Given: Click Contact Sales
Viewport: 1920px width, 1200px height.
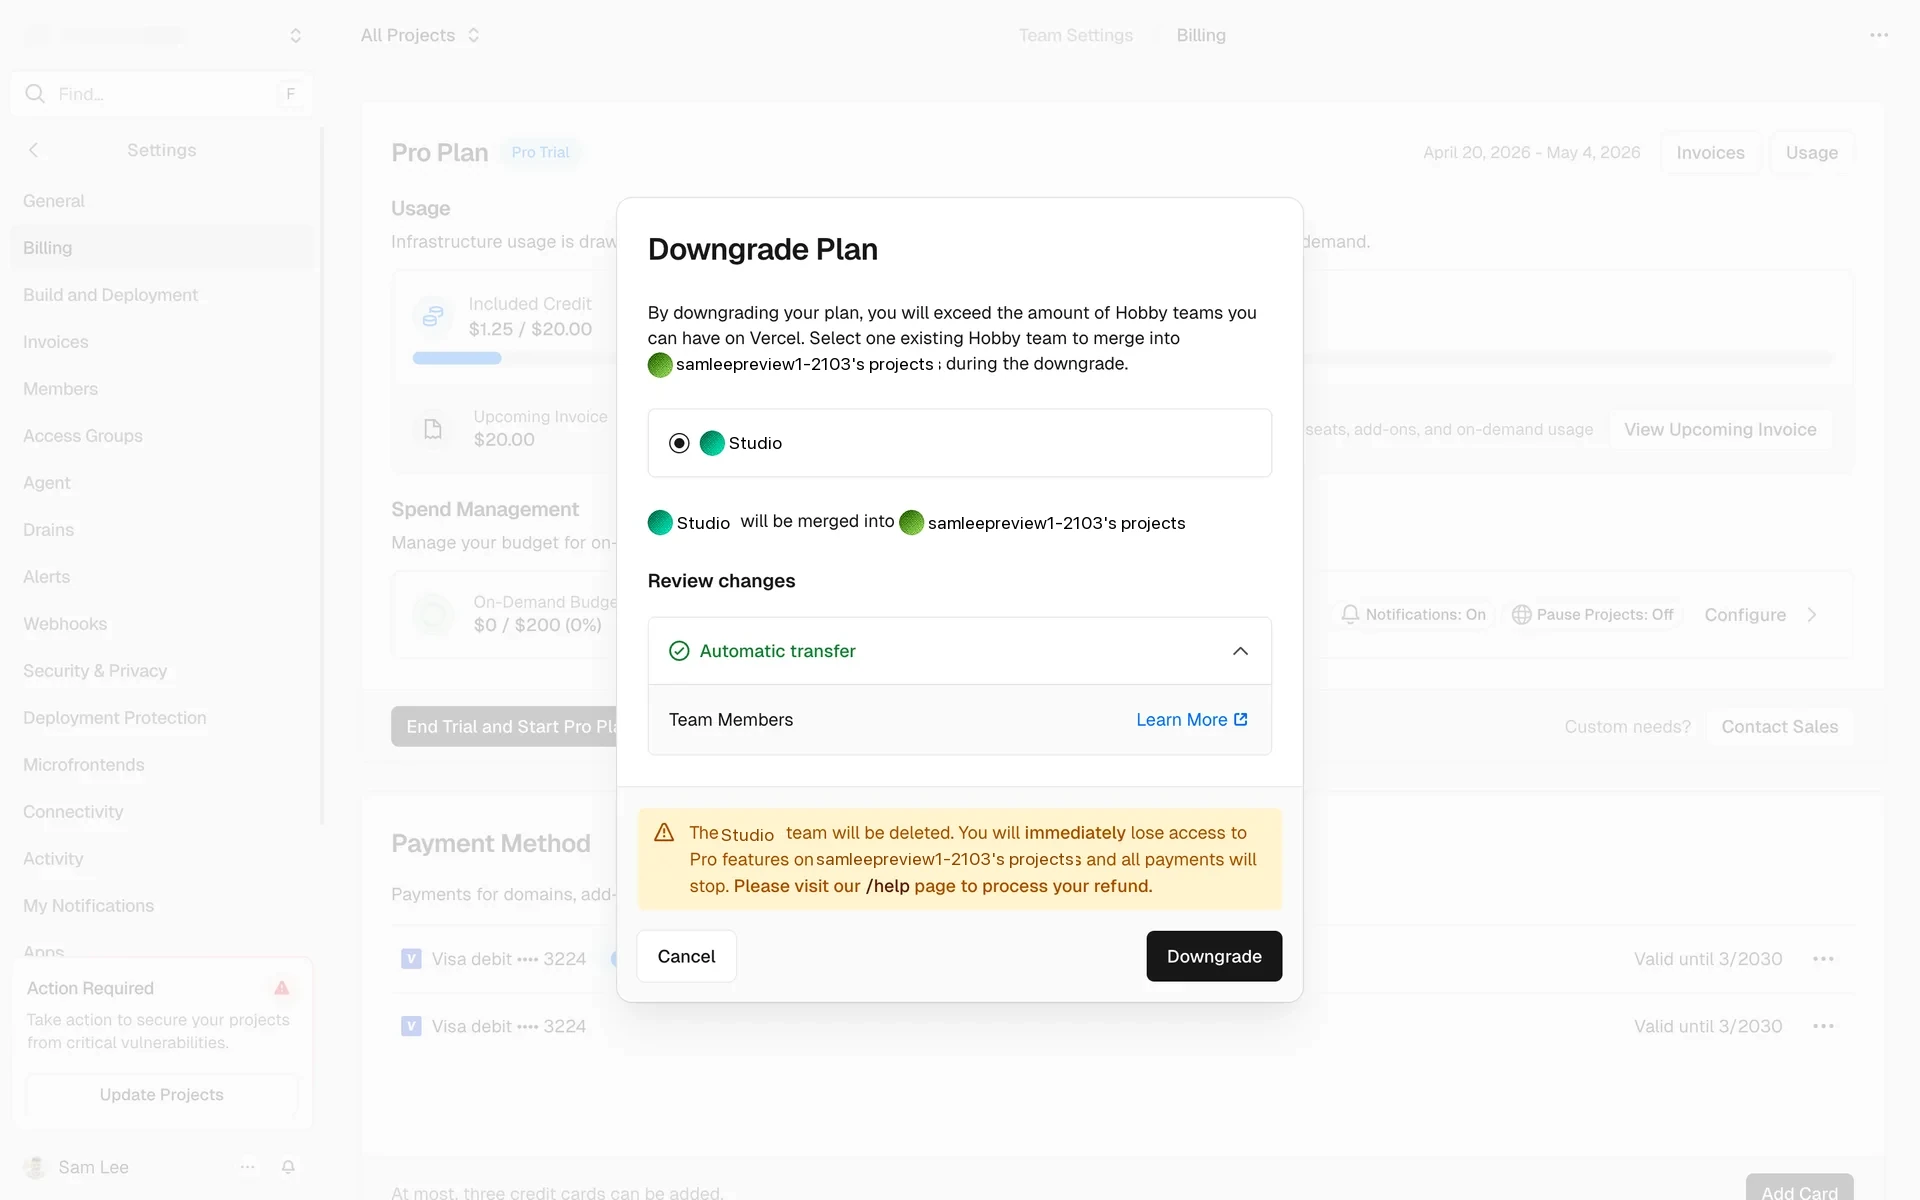Looking at the screenshot, I should 1779,727.
